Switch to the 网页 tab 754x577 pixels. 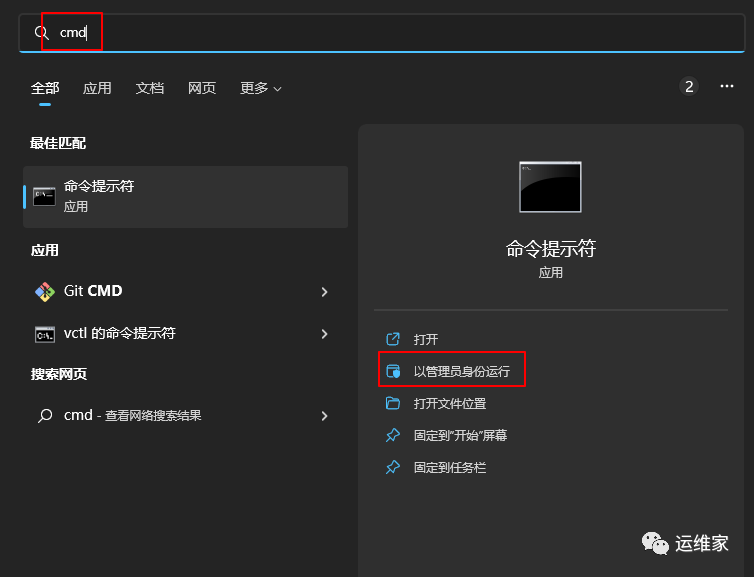click(202, 88)
